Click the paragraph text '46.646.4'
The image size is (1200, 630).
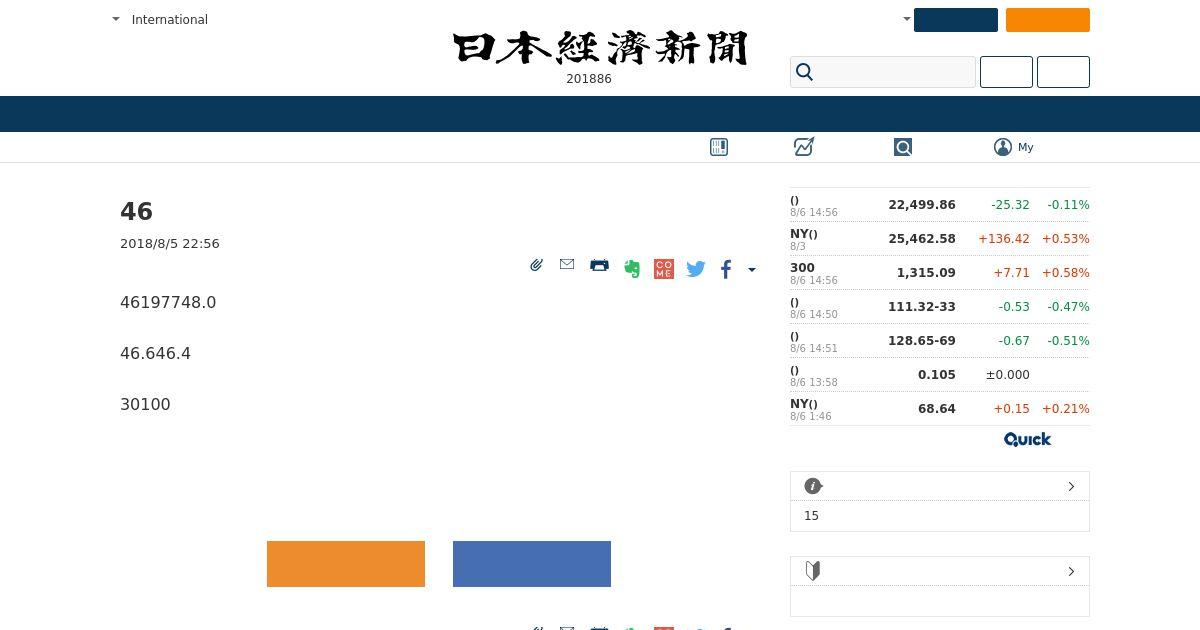(155, 353)
